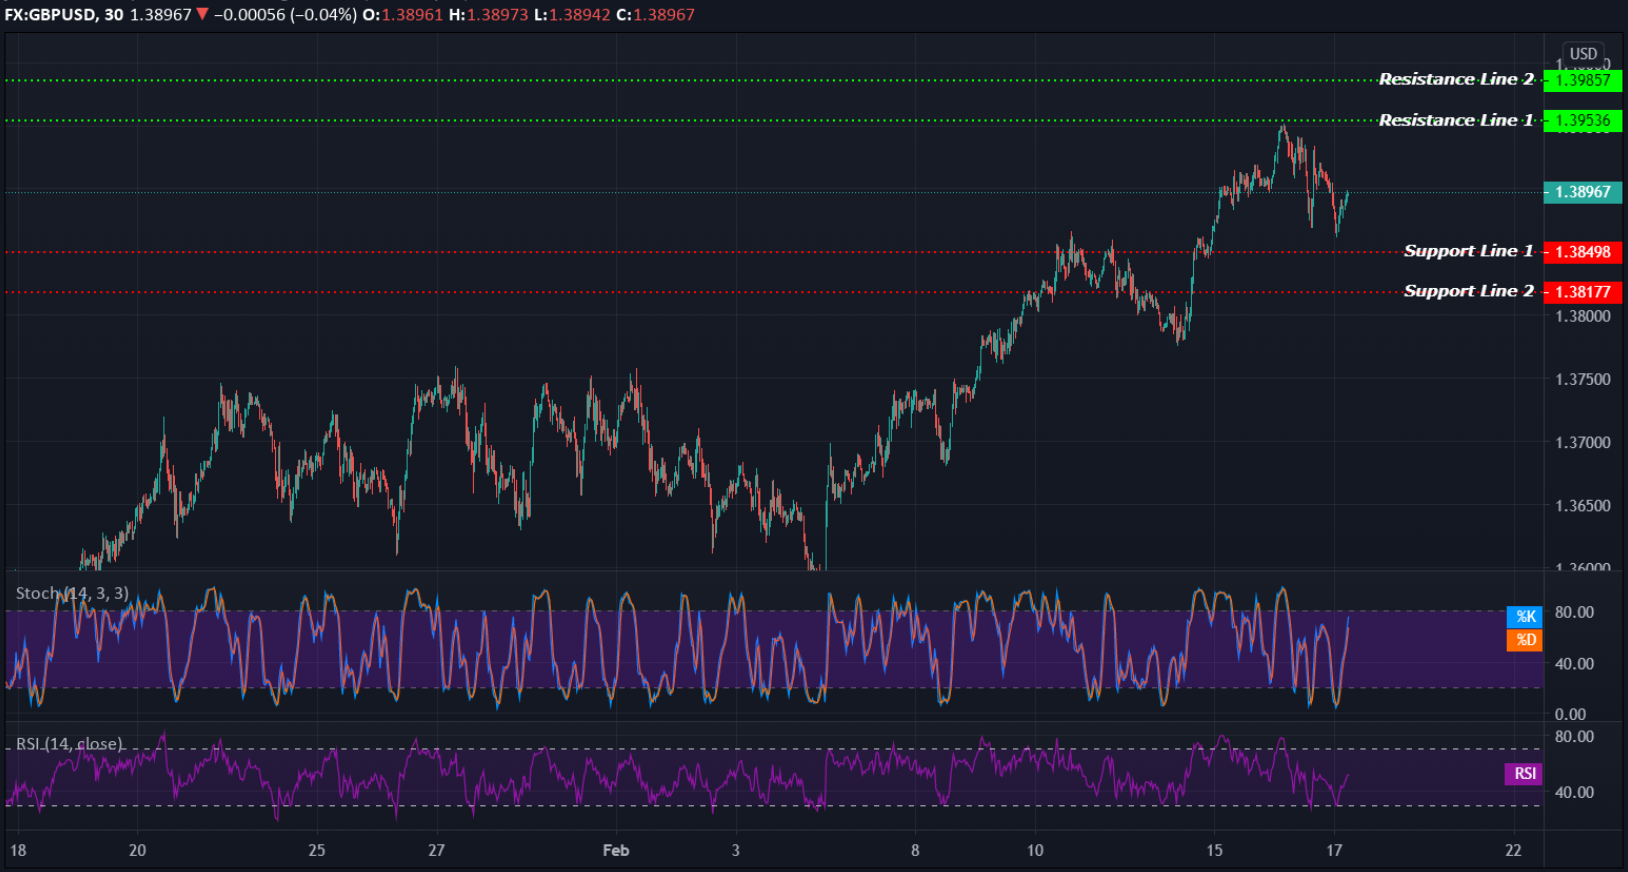Open the Stoch (14, 3, 3) indicator legend

72,593
